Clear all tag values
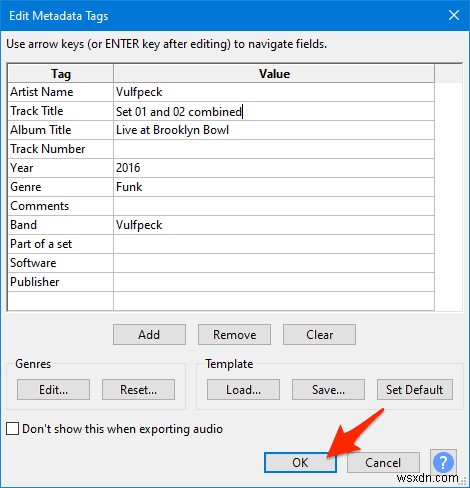 319,334
